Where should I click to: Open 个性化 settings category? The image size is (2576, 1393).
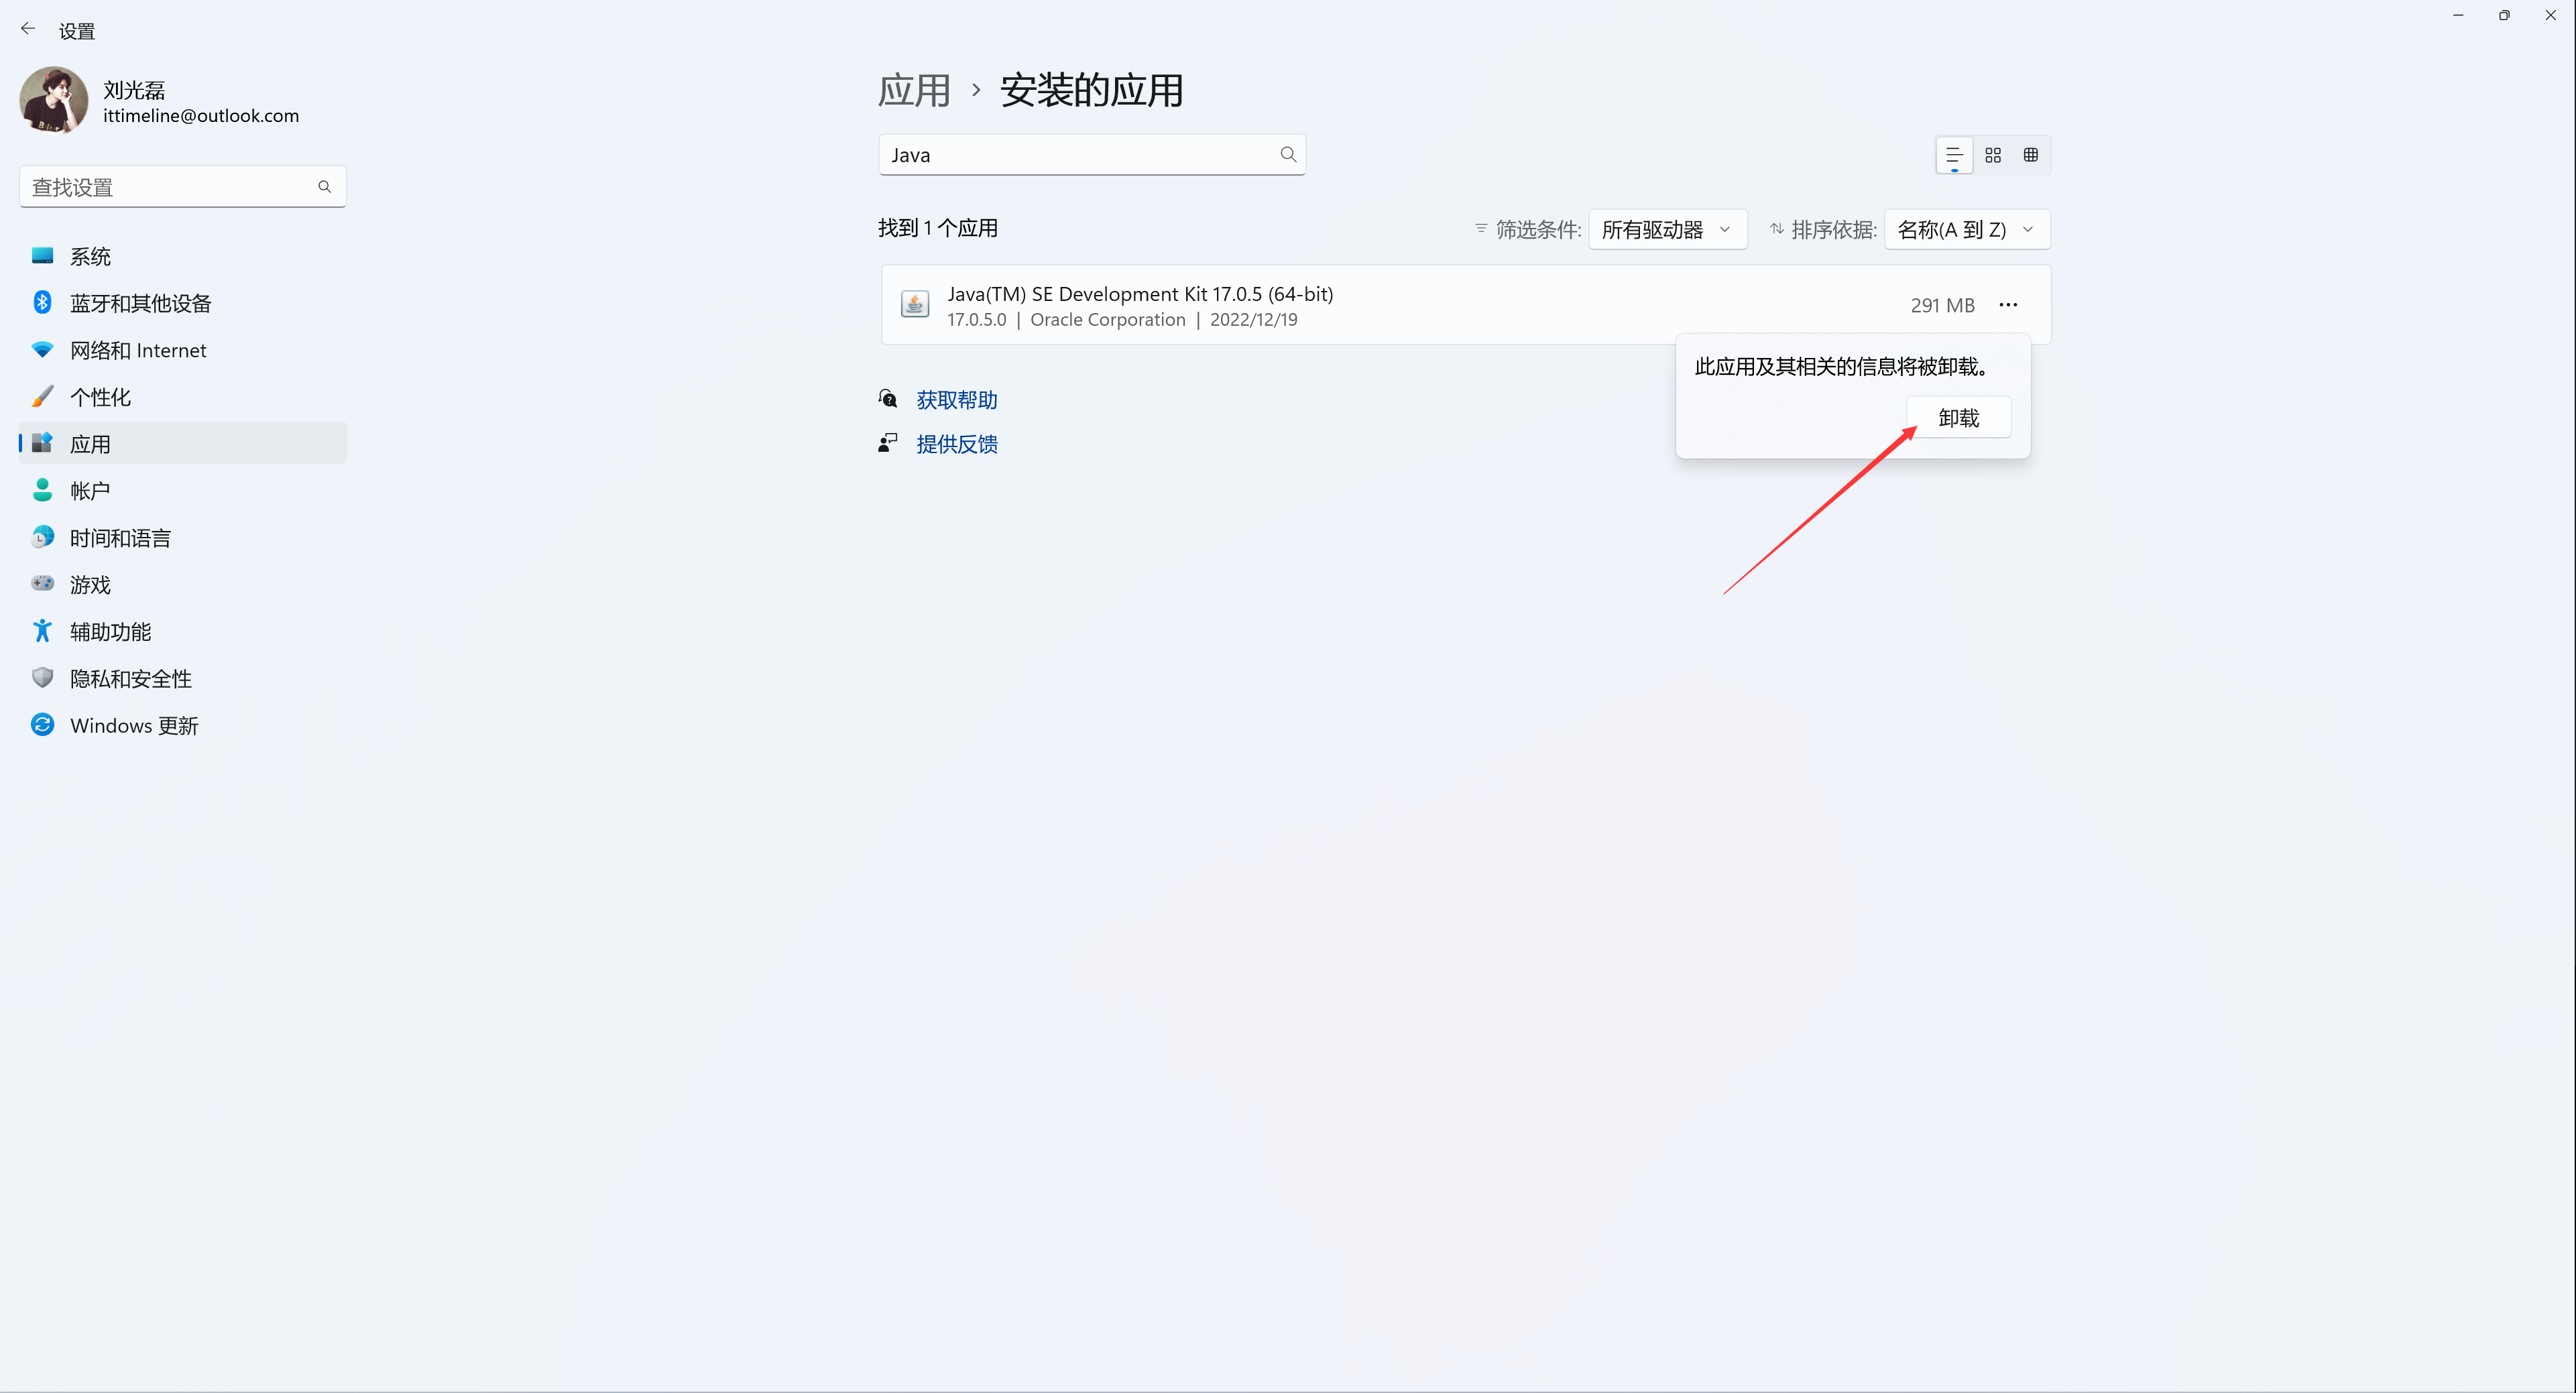(182, 397)
